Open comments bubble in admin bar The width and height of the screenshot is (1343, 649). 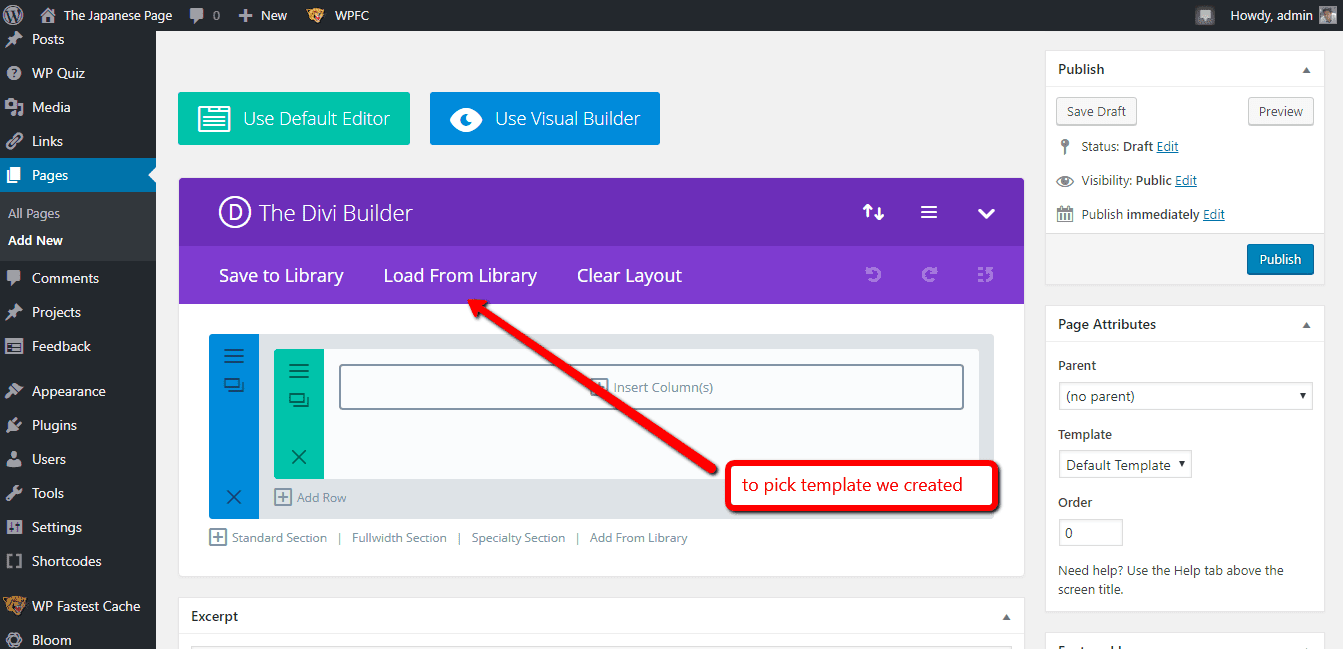tap(204, 15)
